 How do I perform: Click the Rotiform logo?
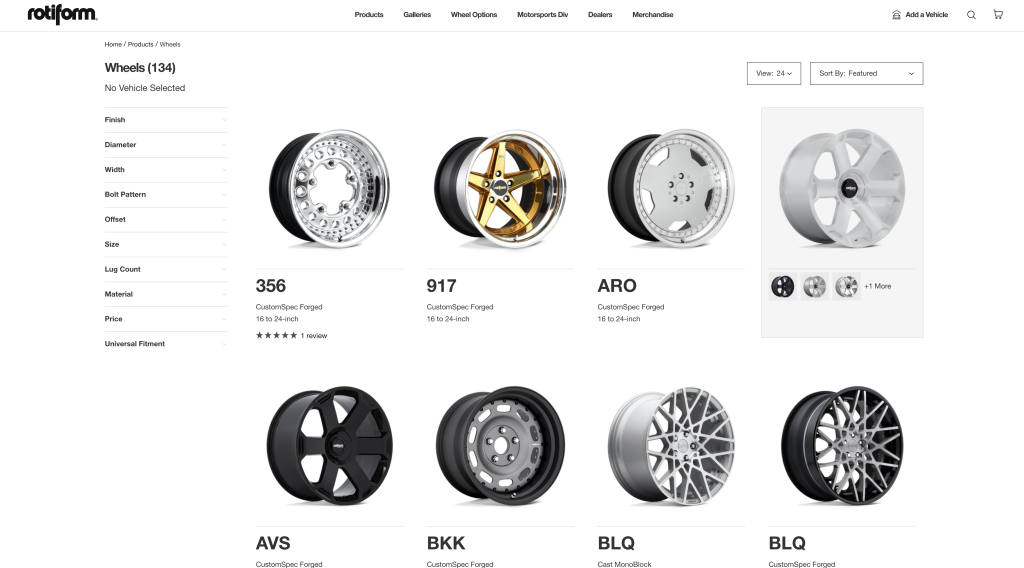click(x=62, y=14)
